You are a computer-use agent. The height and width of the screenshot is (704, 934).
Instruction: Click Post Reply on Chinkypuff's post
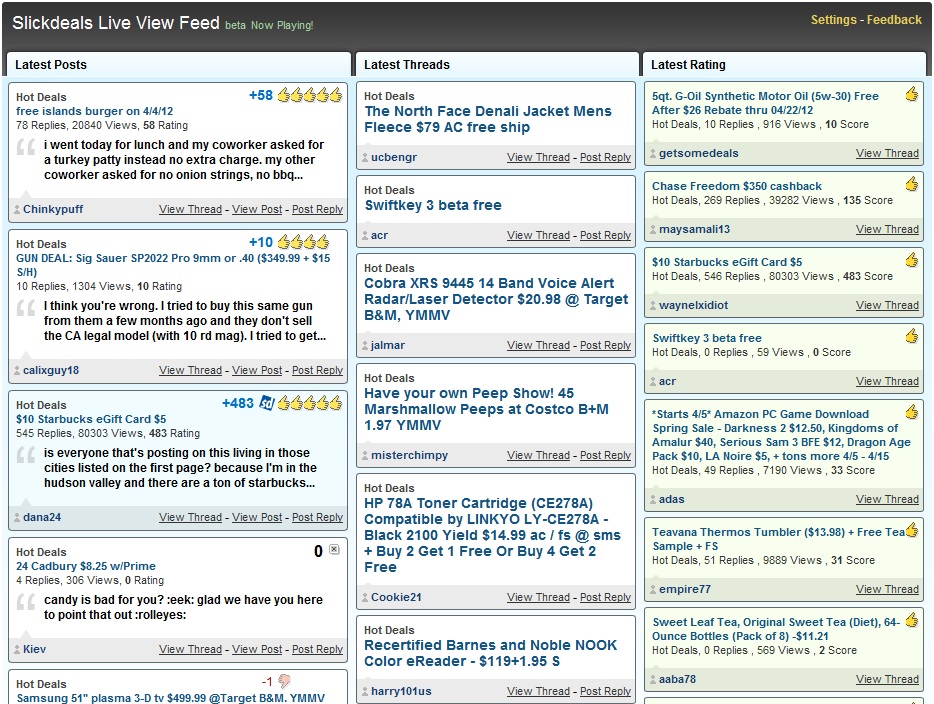(x=317, y=209)
